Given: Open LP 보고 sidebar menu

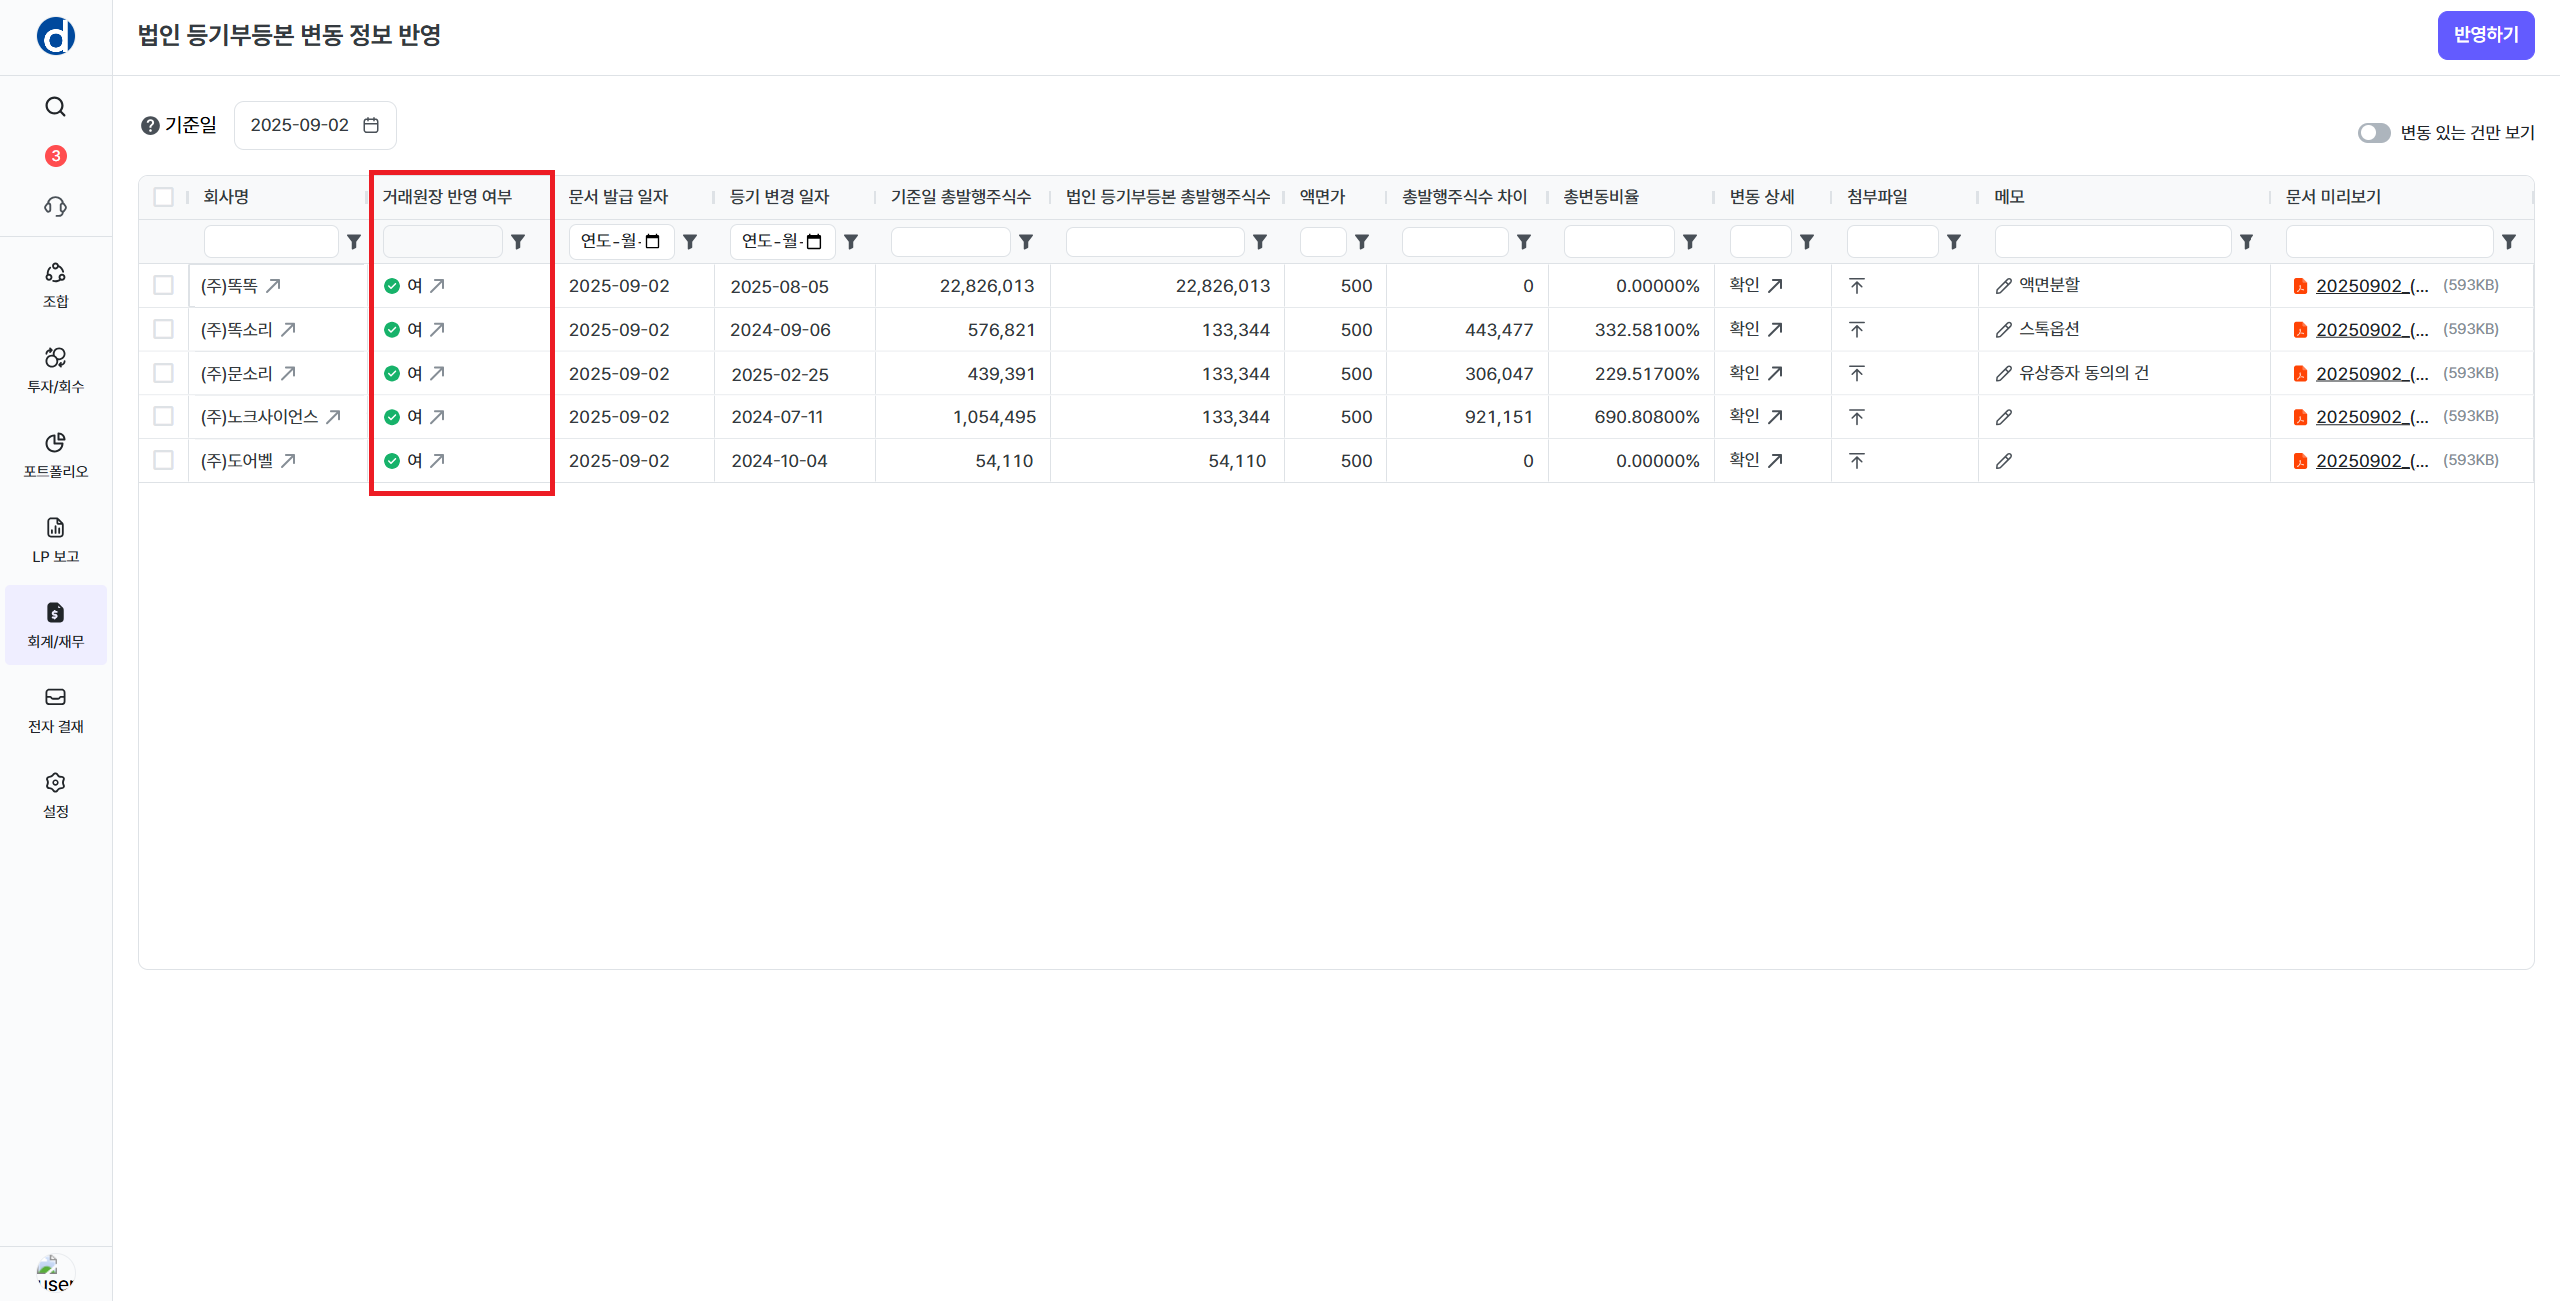Looking at the screenshot, I should [x=56, y=540].
